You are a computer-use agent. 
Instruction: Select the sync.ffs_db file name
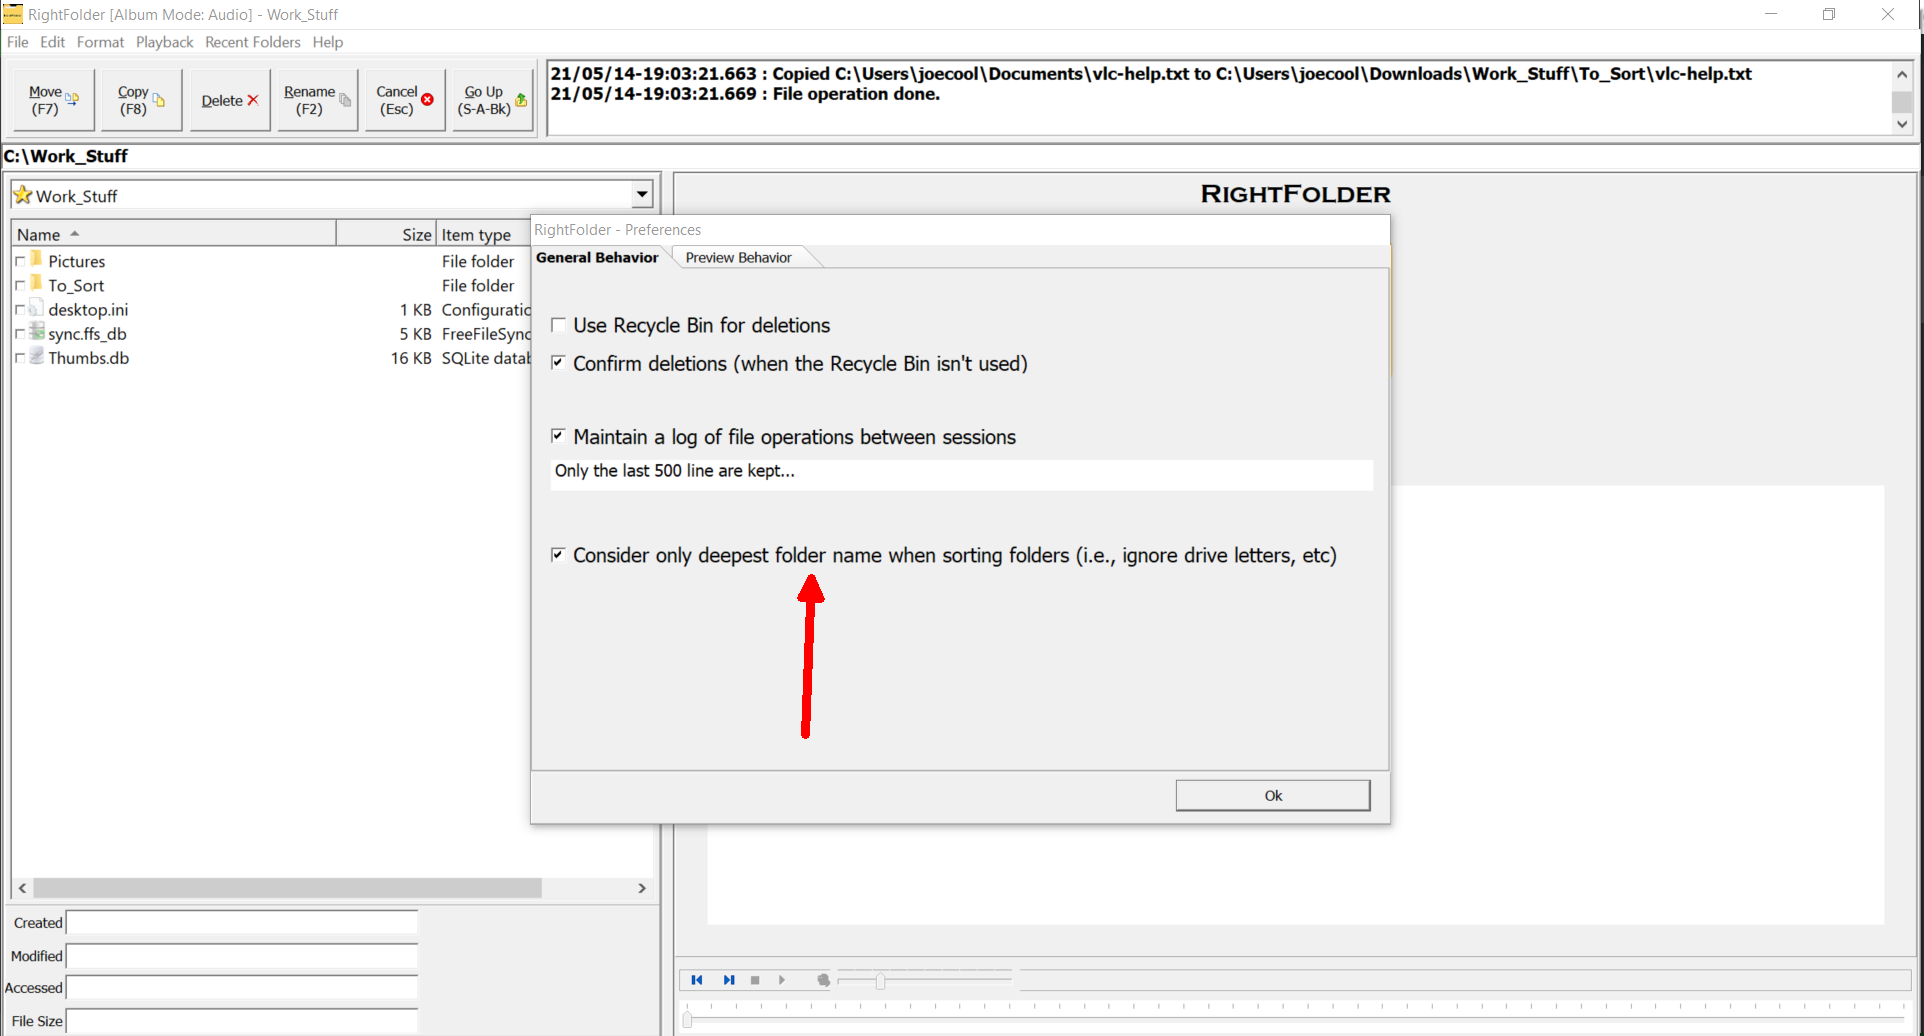click(x=87, y=334)
